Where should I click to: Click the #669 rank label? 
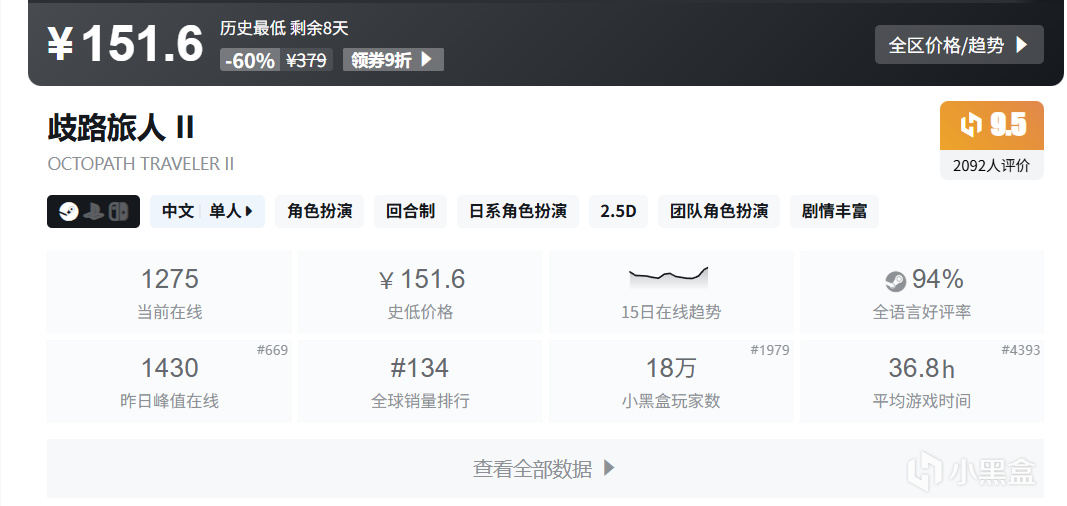272,350
